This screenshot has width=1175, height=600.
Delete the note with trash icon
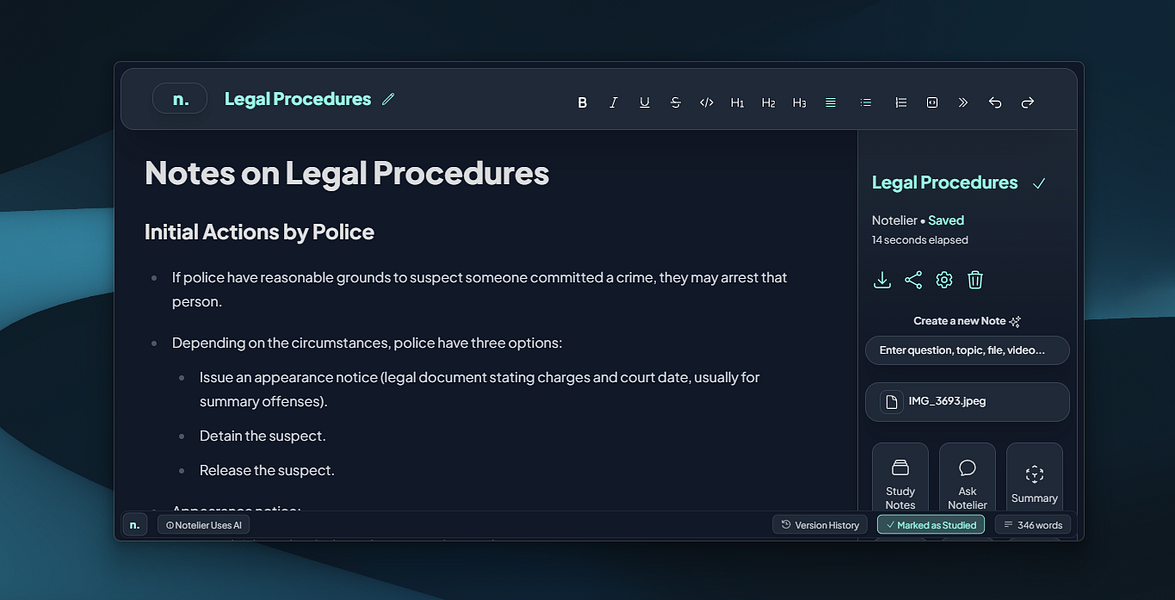coord(975,280)
